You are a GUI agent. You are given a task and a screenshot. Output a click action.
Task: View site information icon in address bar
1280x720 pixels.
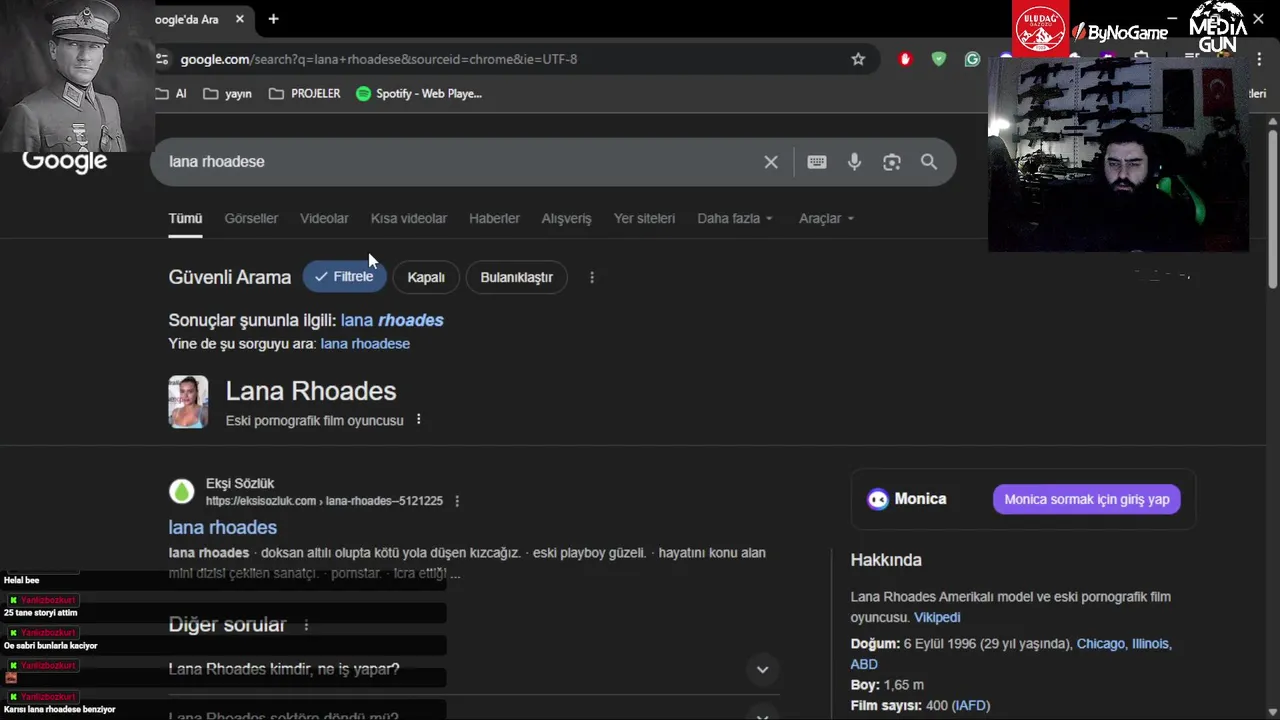(x=163, y=59)
